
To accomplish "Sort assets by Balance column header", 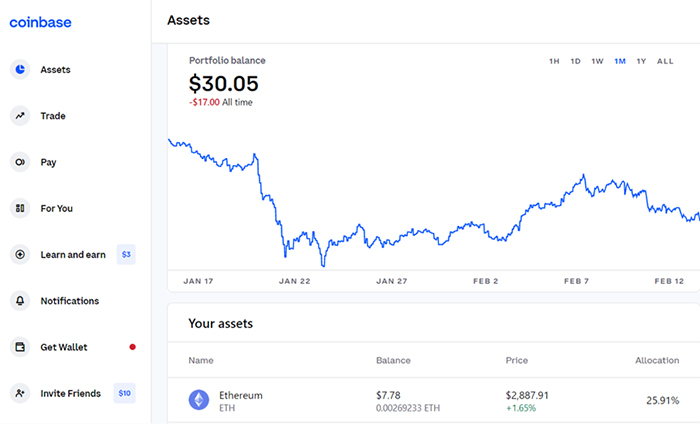I will point(393,360).
